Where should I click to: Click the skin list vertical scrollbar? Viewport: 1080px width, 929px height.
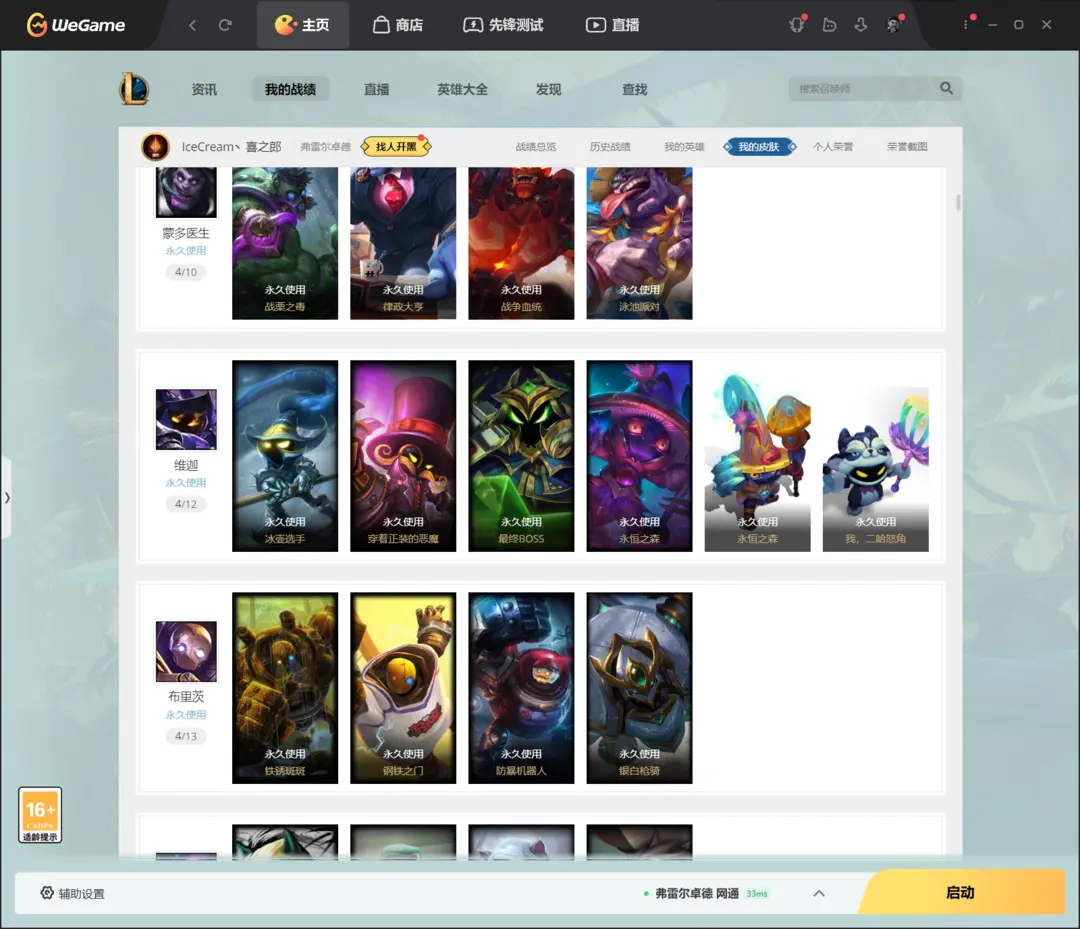[x=958, y=202]
